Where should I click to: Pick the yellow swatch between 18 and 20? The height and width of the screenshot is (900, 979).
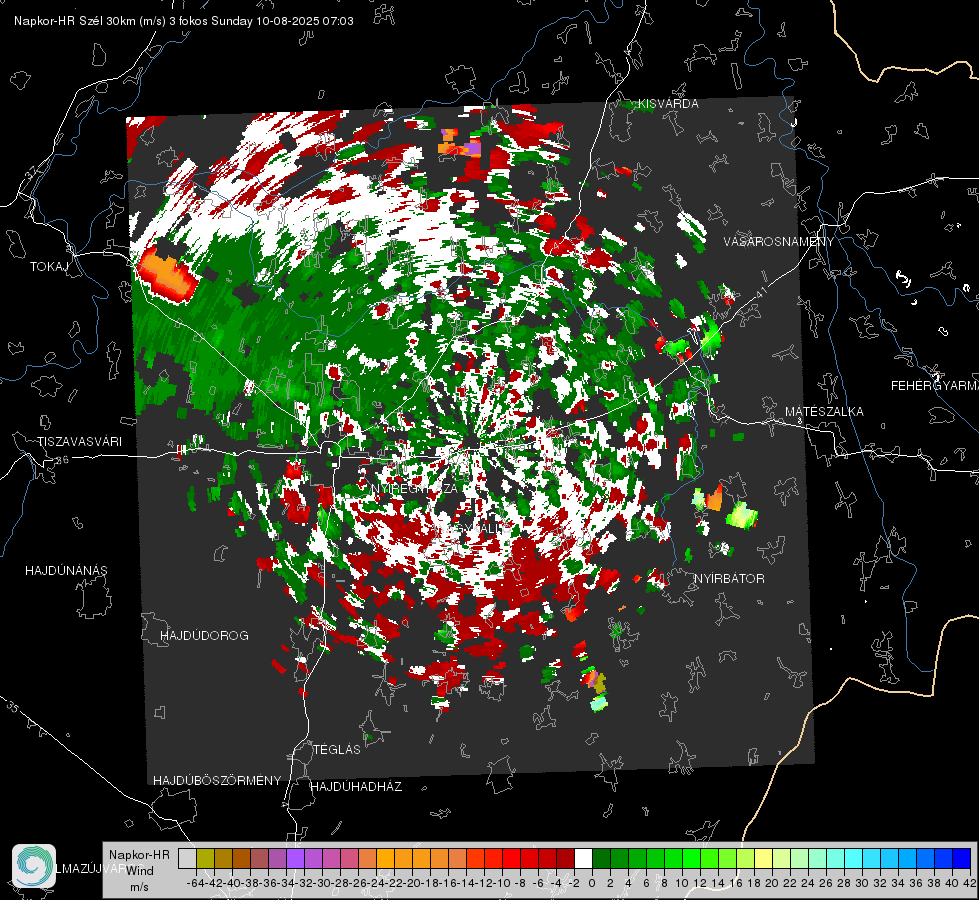[763, 858]
